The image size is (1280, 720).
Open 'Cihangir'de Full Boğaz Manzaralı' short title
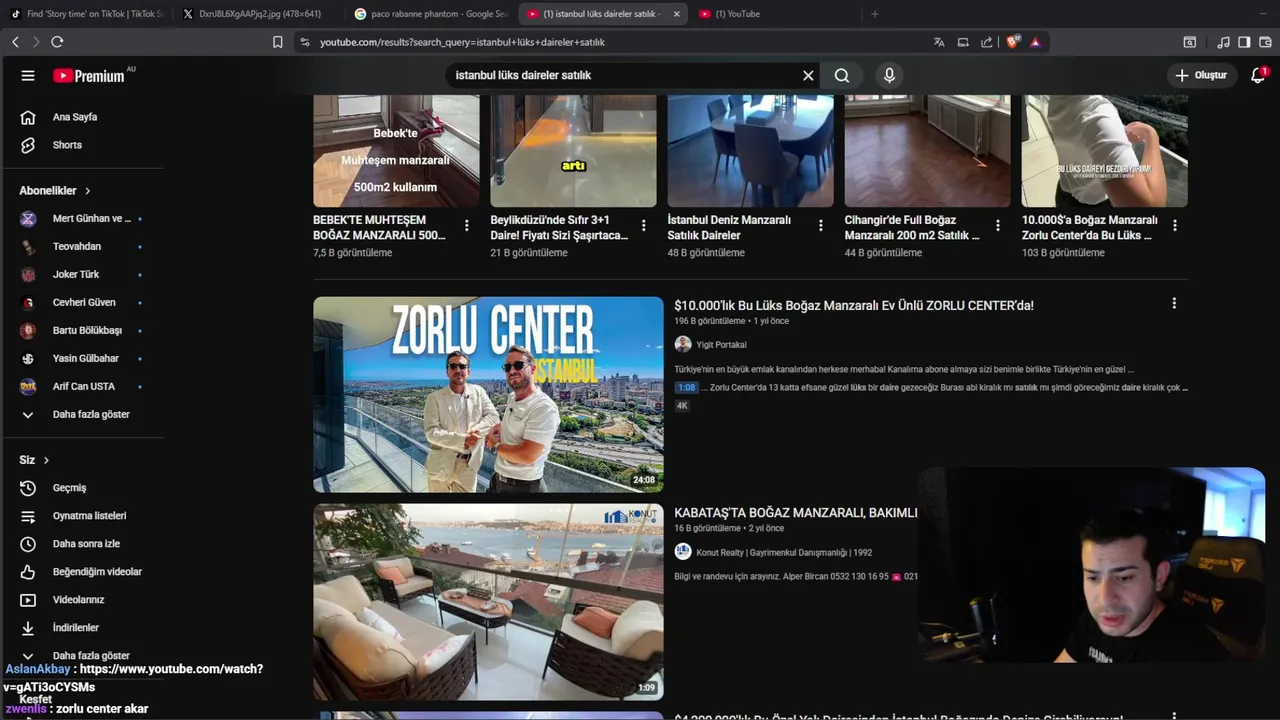coord(912,227)
